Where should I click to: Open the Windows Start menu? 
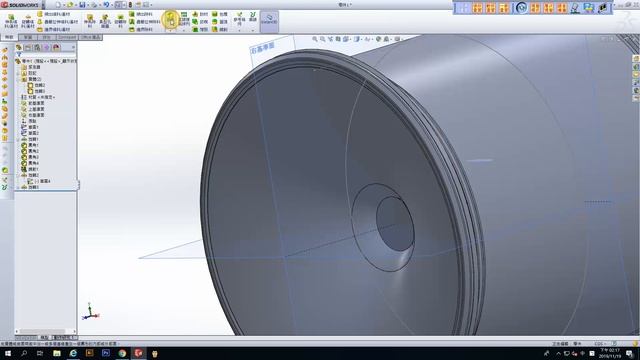pyautogui.click(x=8, y=353)
